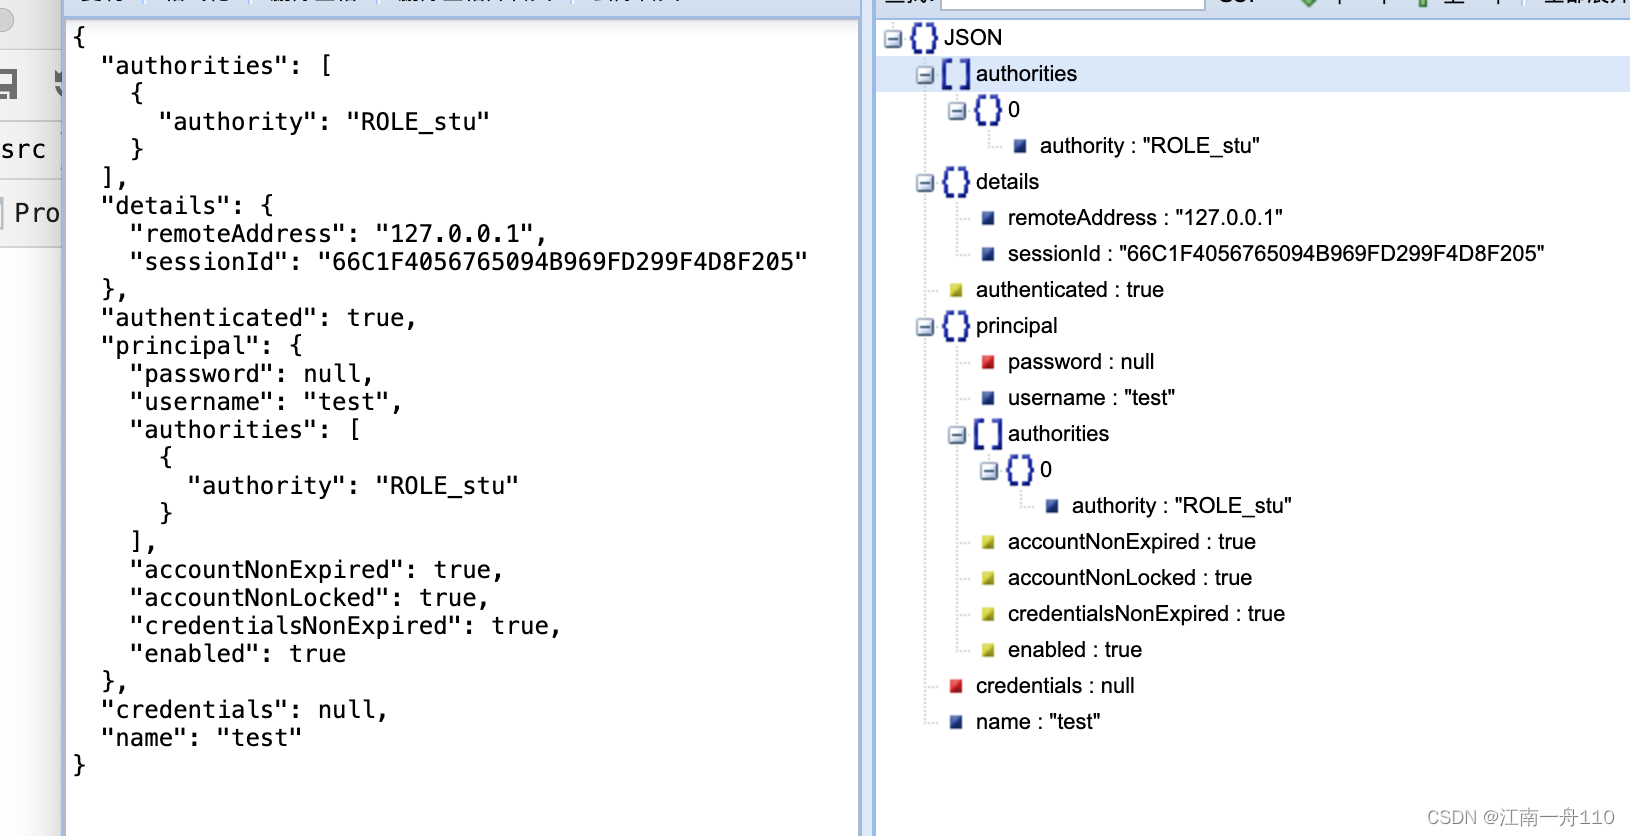
Task: Click "credentials": null line in JSON text
Action: 244,710
